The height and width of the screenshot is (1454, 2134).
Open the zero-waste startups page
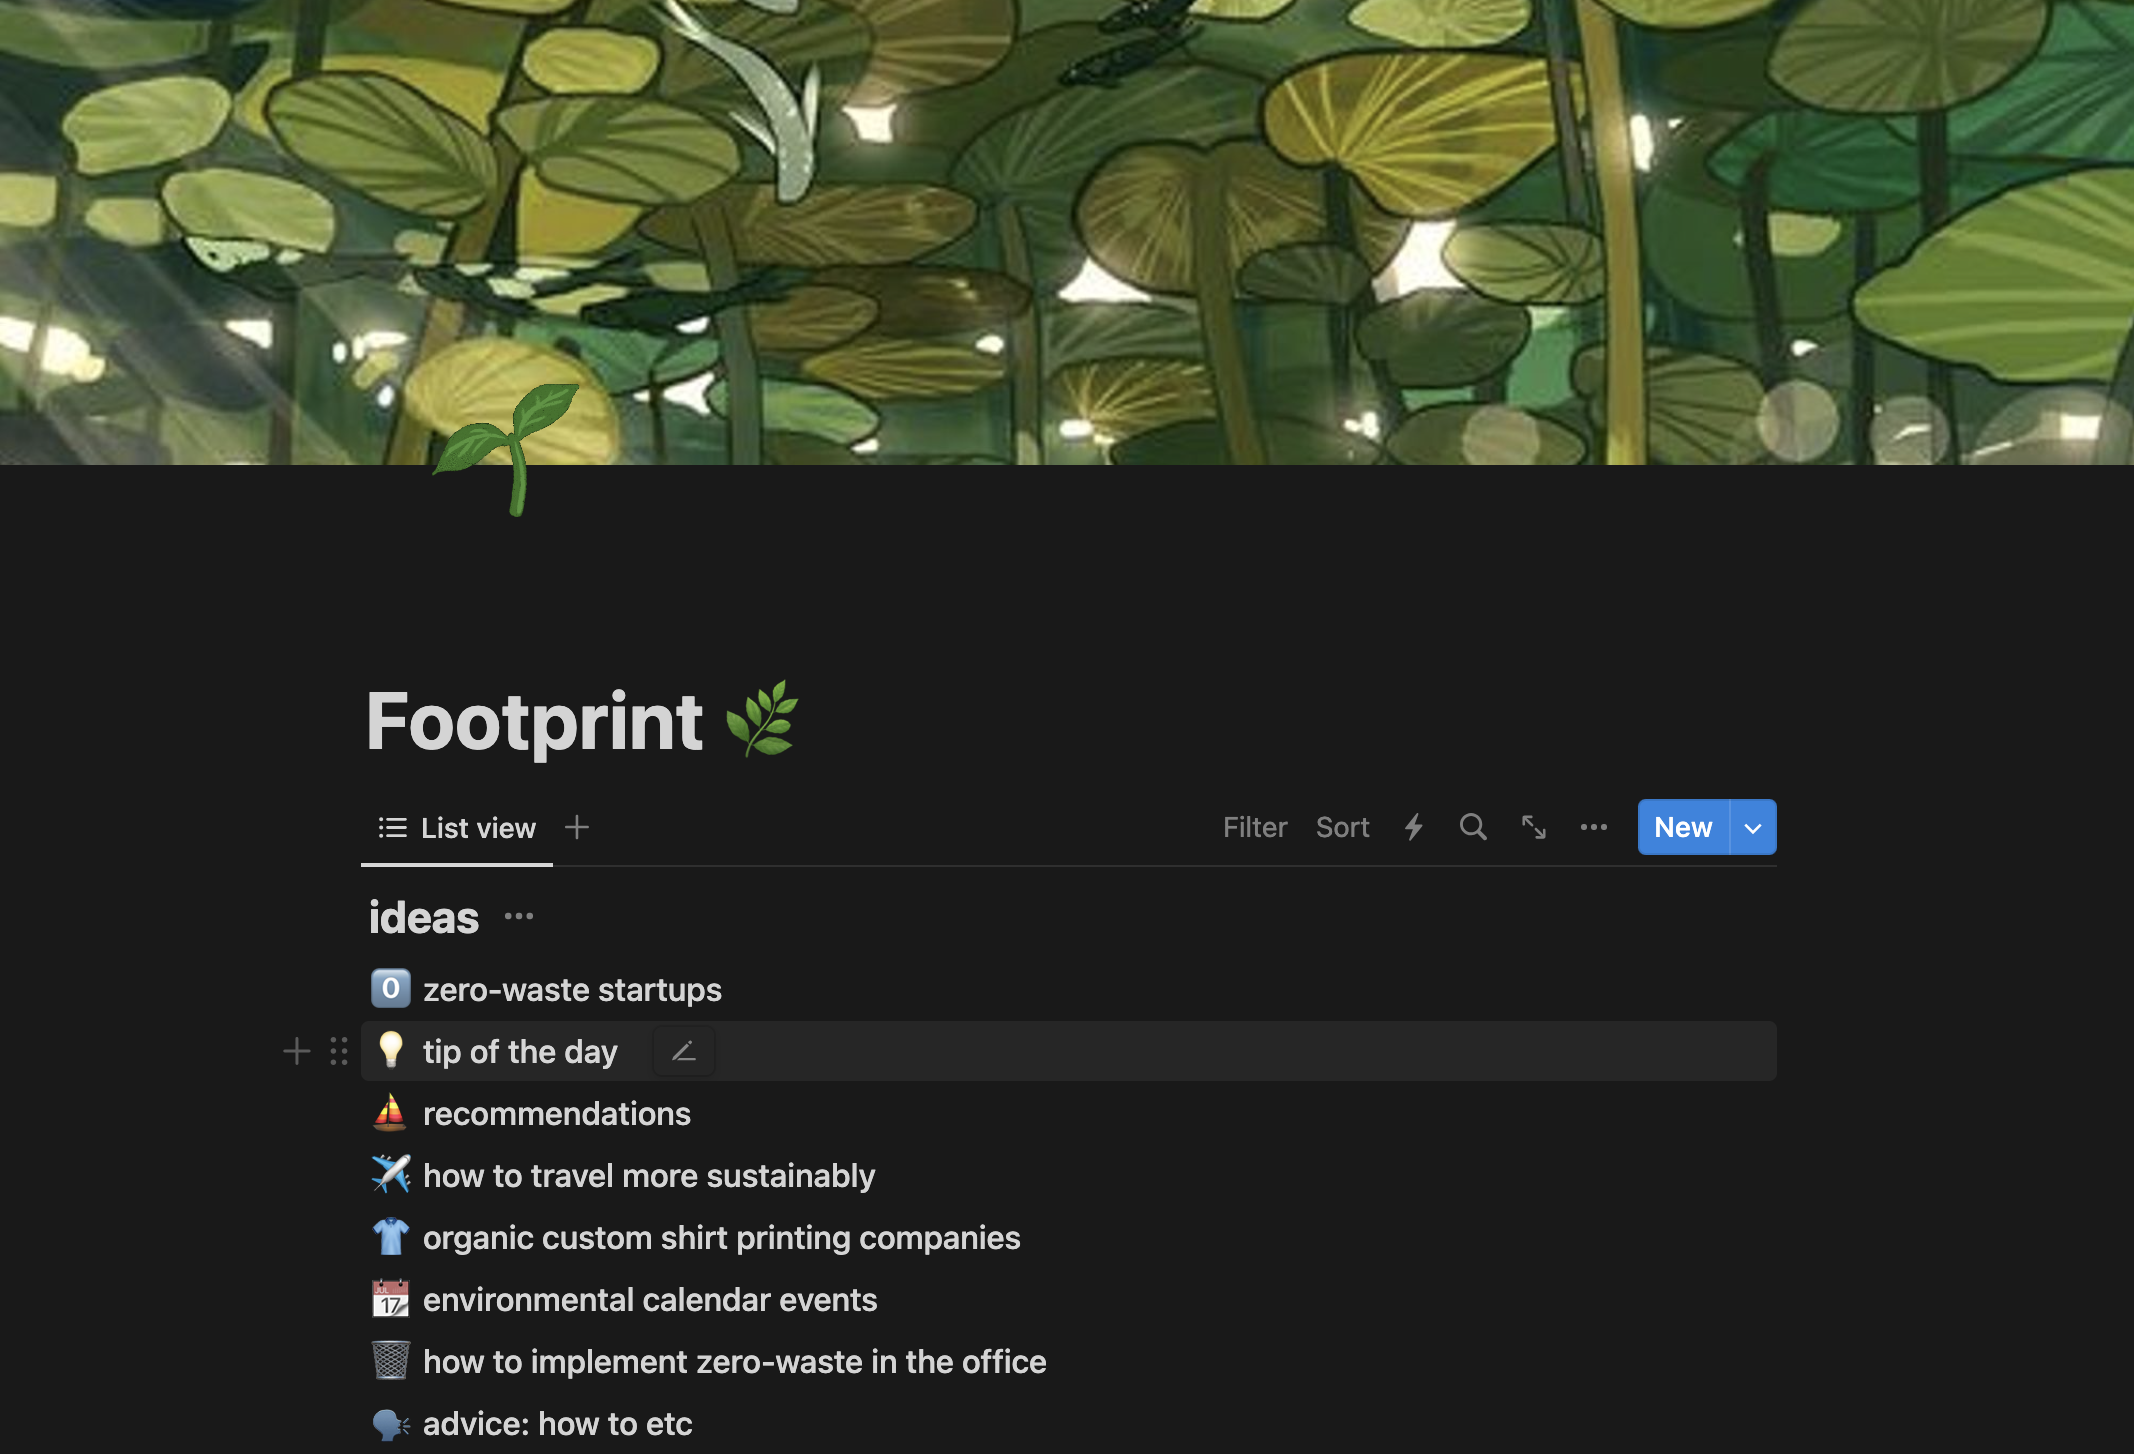click(x=572, y=990)
